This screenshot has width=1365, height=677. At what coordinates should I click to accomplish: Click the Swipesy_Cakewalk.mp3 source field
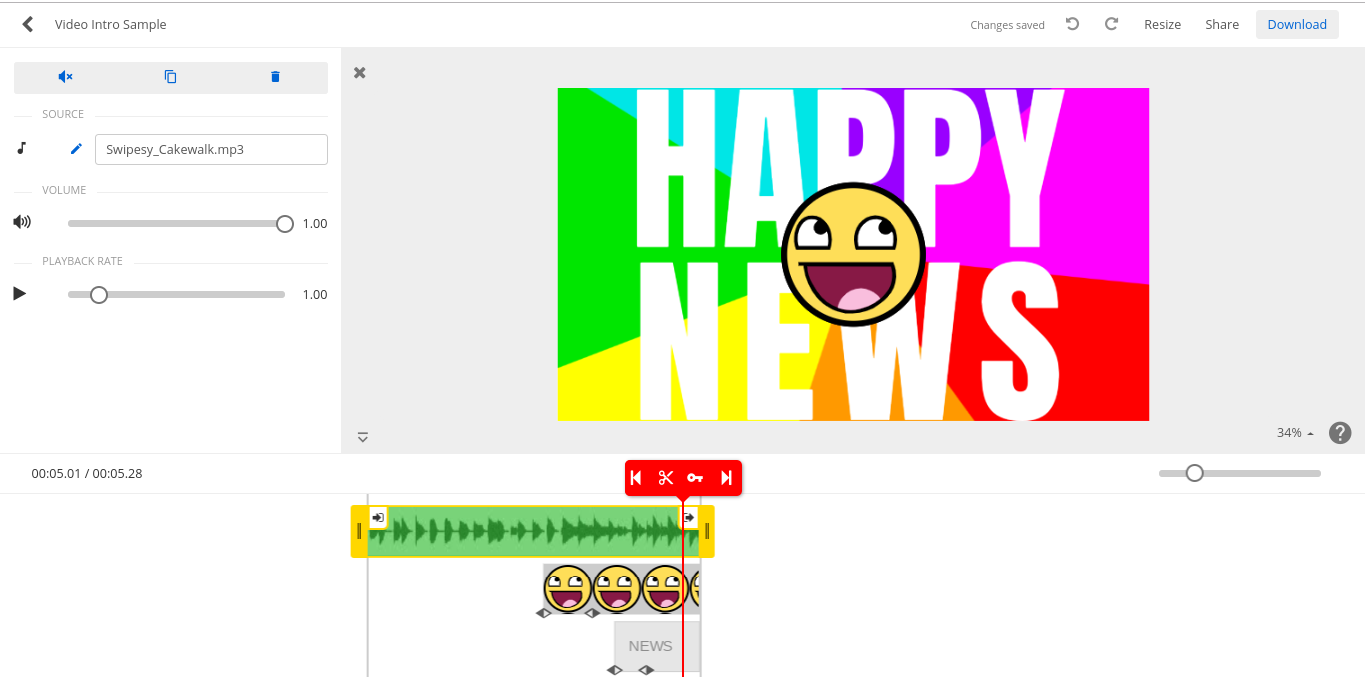pyautogui.click(x=211, y=149)
